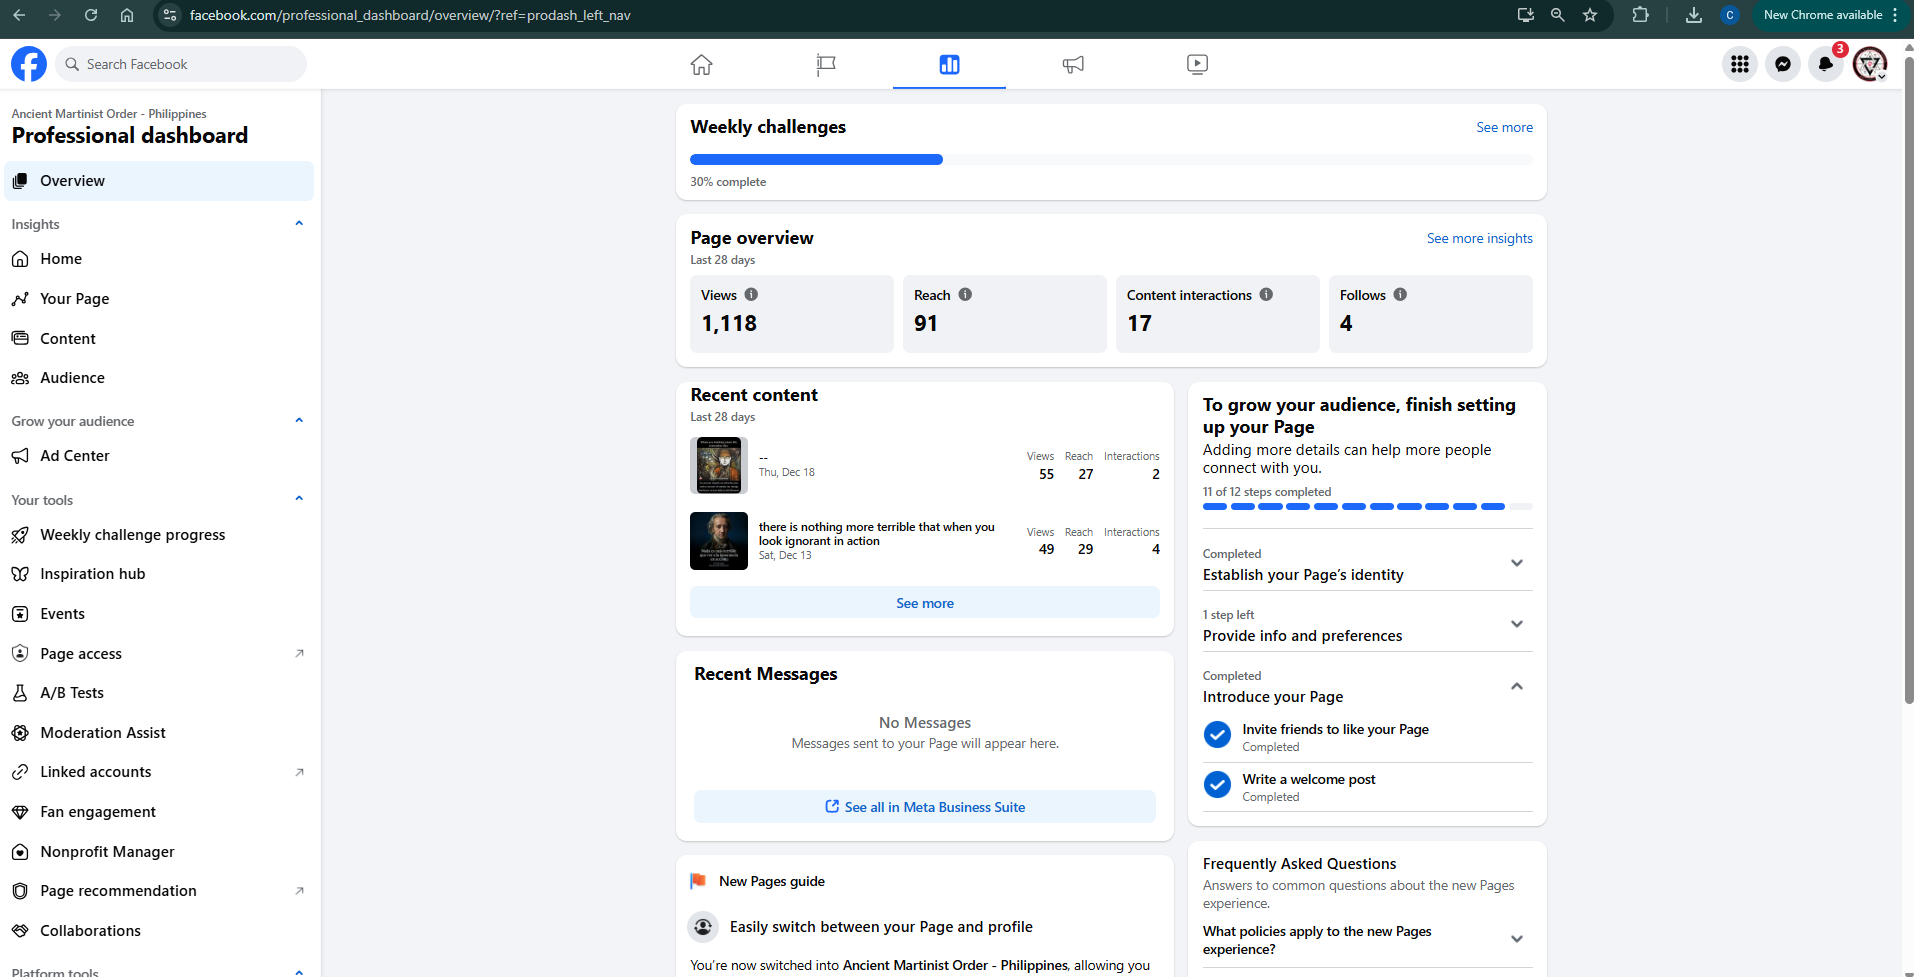Viewport: 1914px width, 977px height.
Task: Toggle the Invite friends completed checkmark
Action: [1217, 735]
